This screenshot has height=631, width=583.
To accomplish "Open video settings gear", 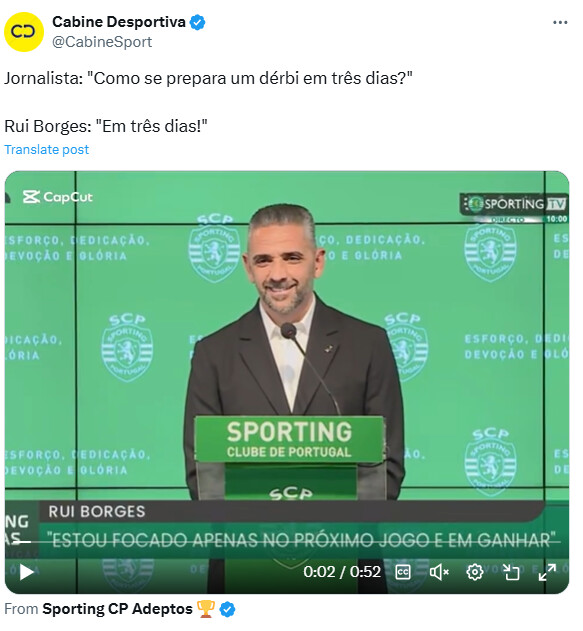I will (x=475, y=572).
